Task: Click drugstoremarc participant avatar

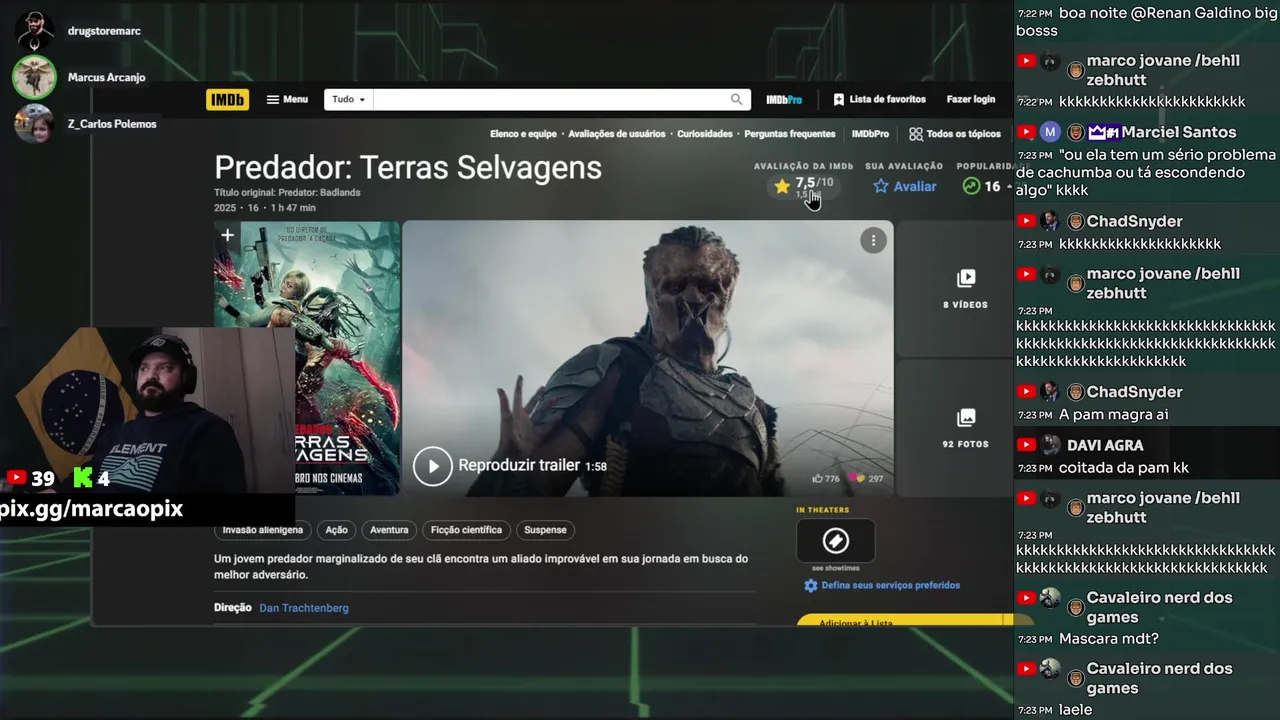Action: [34, 31]
